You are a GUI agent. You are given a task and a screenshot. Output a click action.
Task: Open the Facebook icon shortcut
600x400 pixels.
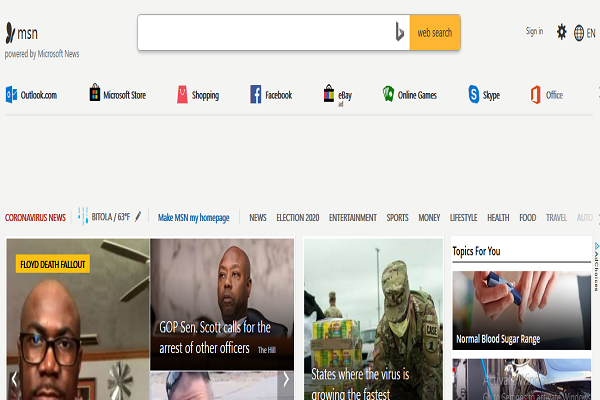(x=256, y=95)
